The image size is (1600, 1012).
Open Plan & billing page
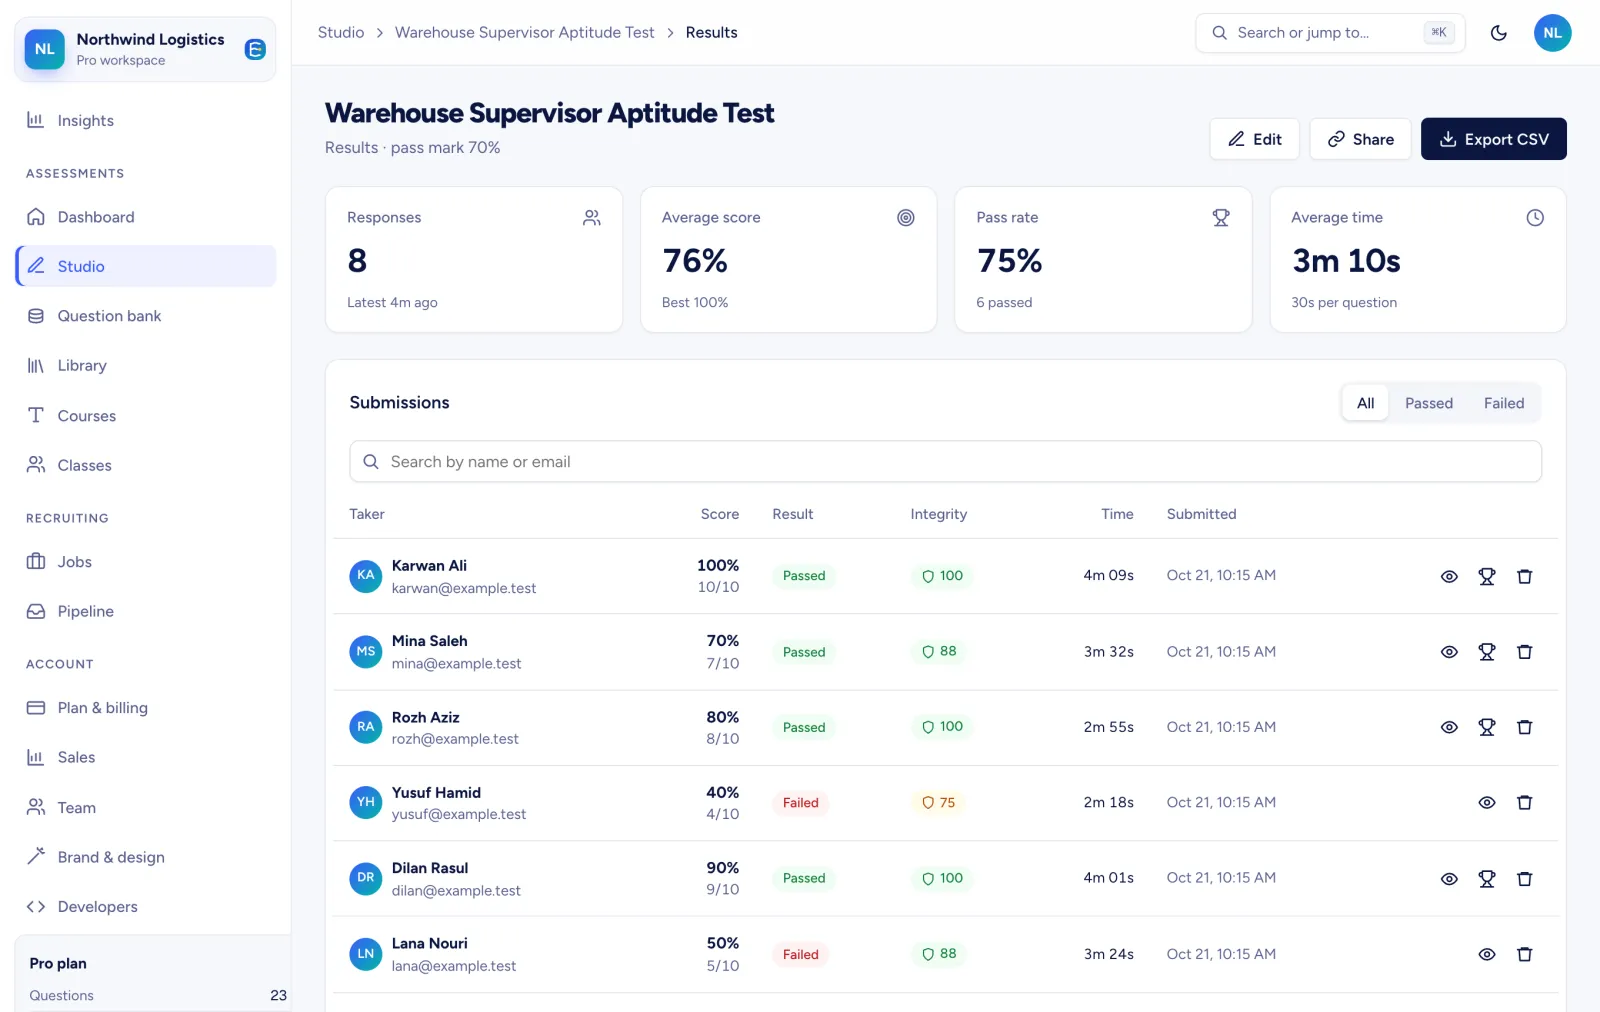pyautogui.click(x=146, y=708)
